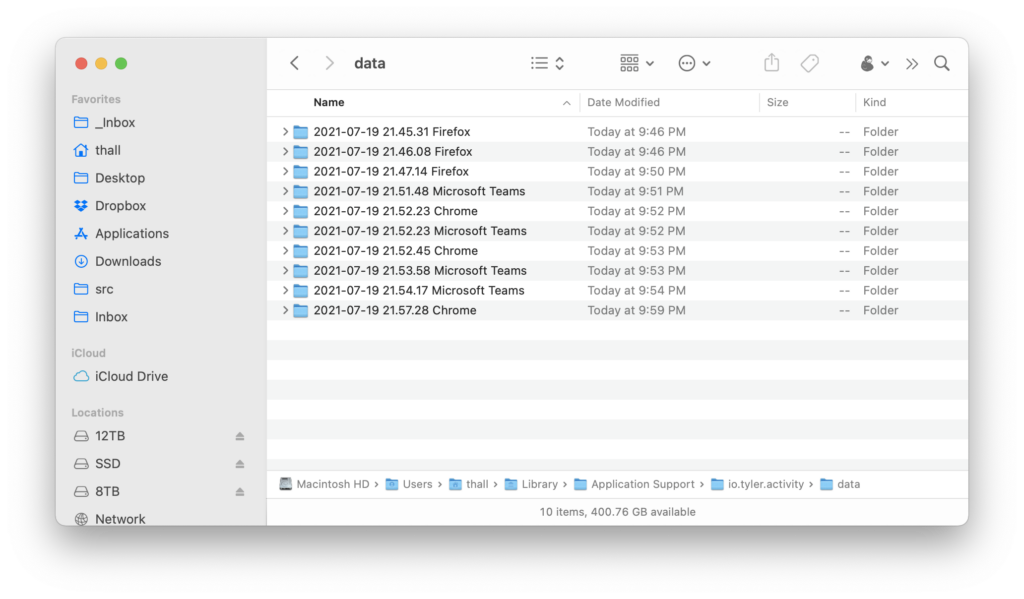Expand the 21.51.48 Microsoft Teams folder

click(x=285, y=192)
